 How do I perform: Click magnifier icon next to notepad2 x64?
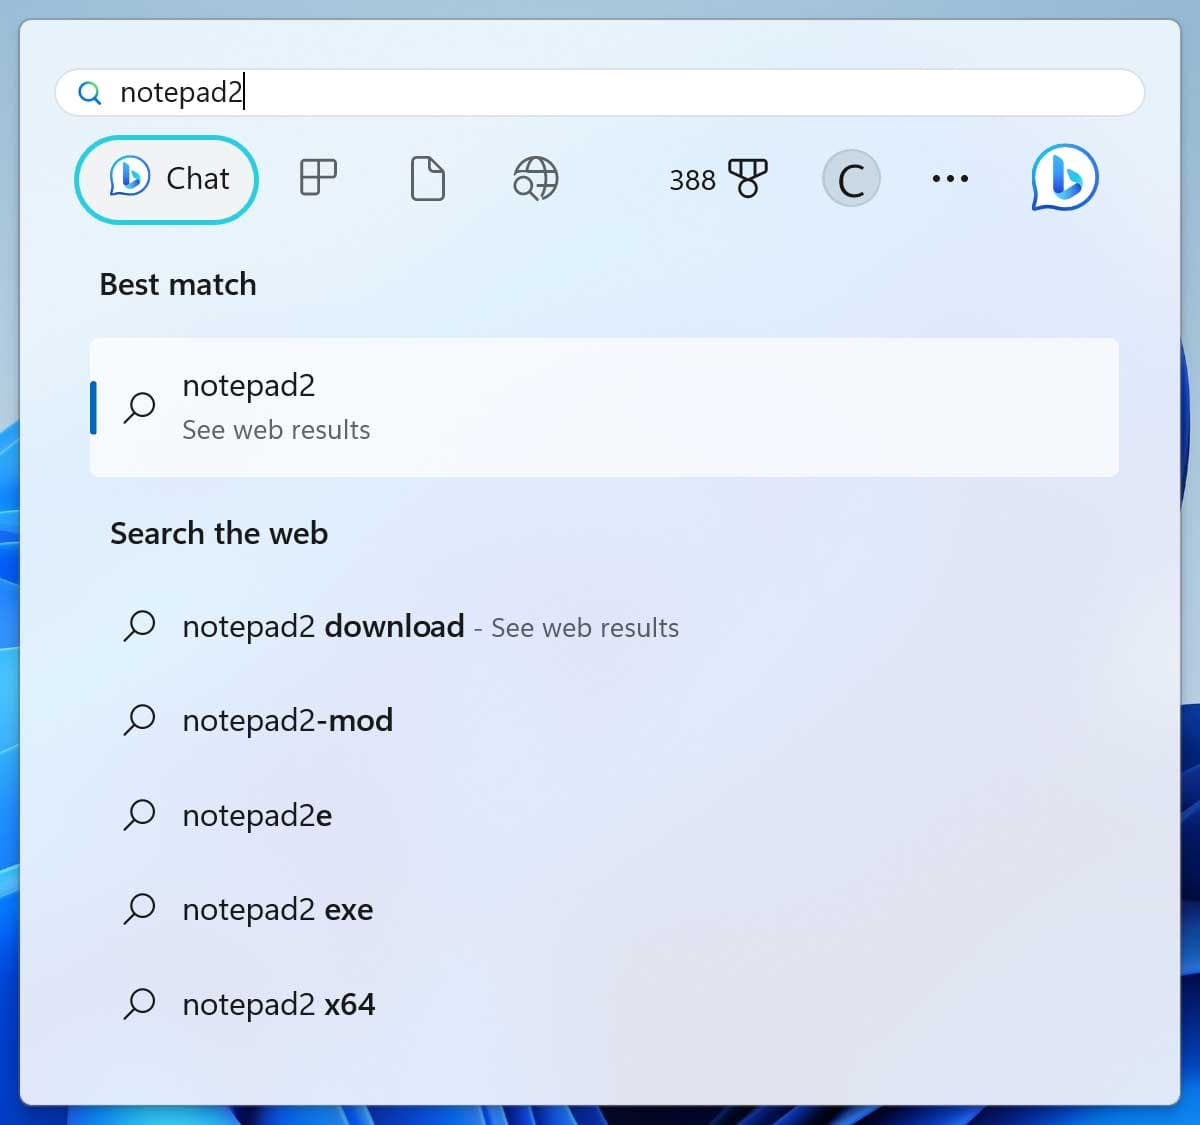[140, 1003]
